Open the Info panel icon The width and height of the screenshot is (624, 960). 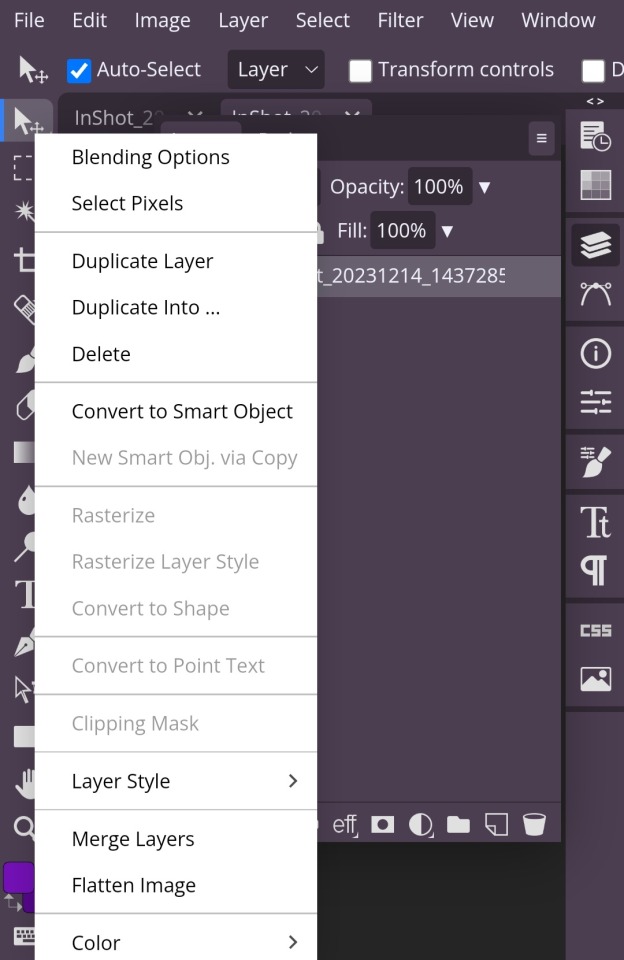(x=595, y=353)
